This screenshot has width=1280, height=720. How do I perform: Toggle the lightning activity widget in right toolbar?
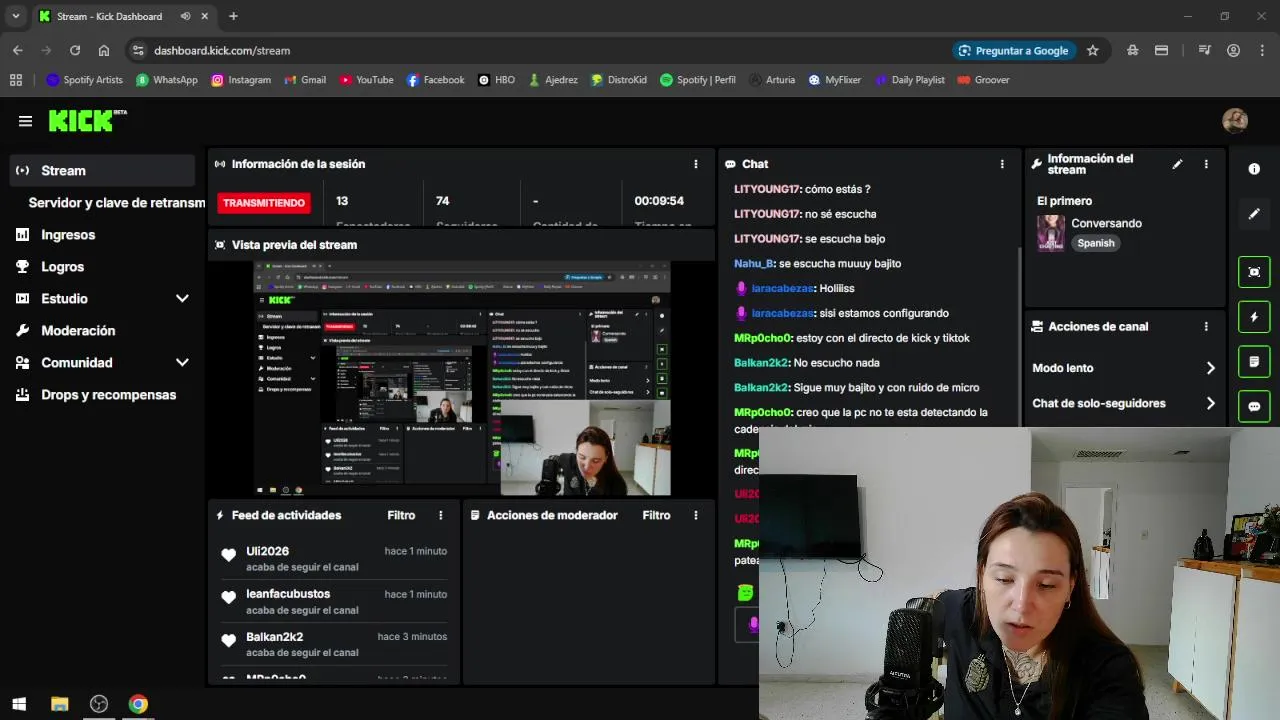tap(1254, 317)
